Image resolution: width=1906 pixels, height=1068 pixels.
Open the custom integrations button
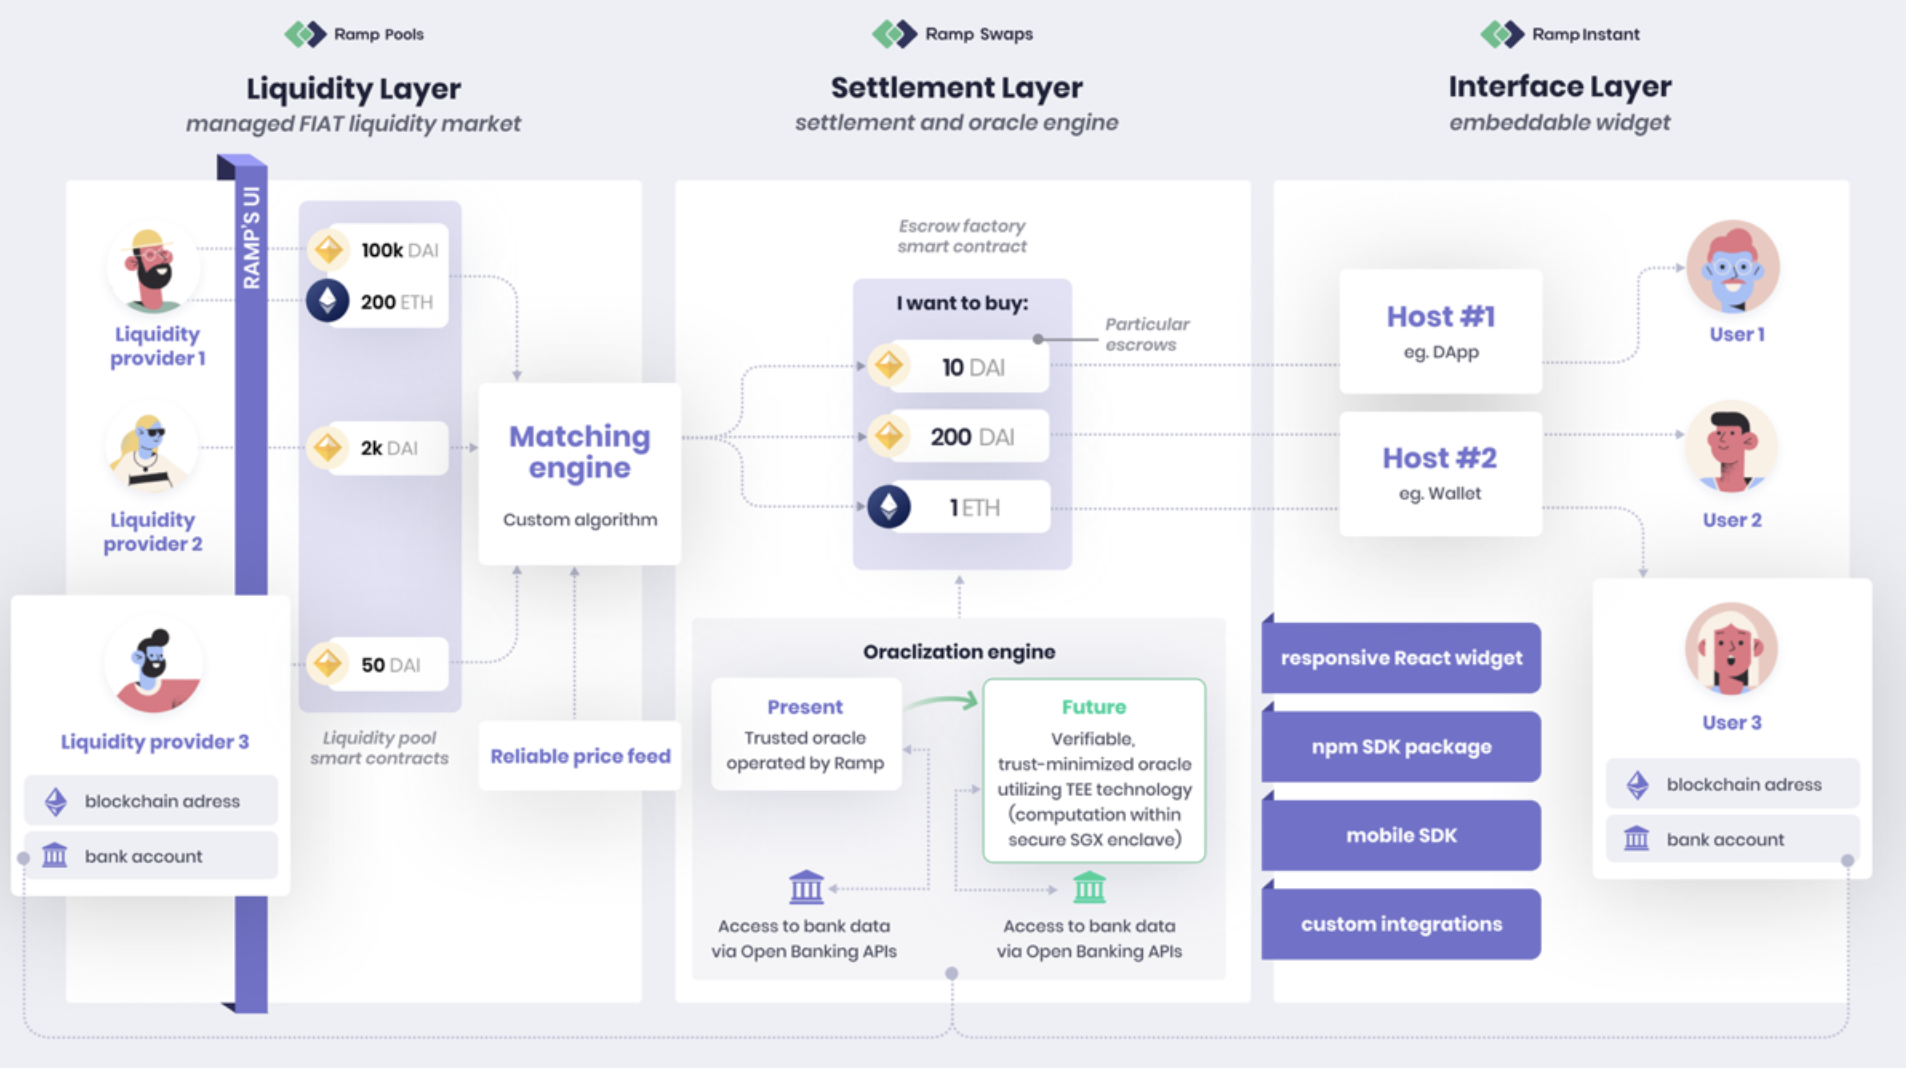pyautogui.click(x=1401, y=924)
